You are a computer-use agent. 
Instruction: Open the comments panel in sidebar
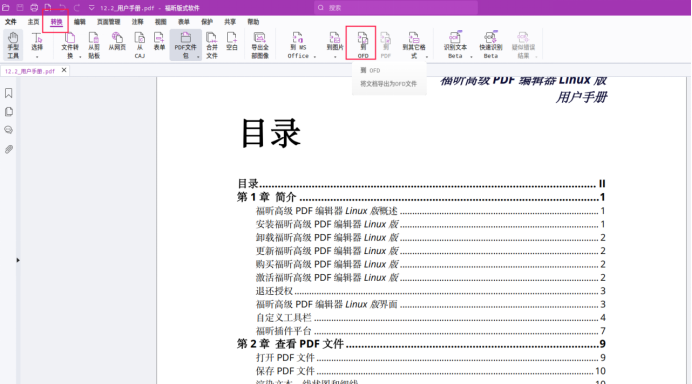coord(8,130)
